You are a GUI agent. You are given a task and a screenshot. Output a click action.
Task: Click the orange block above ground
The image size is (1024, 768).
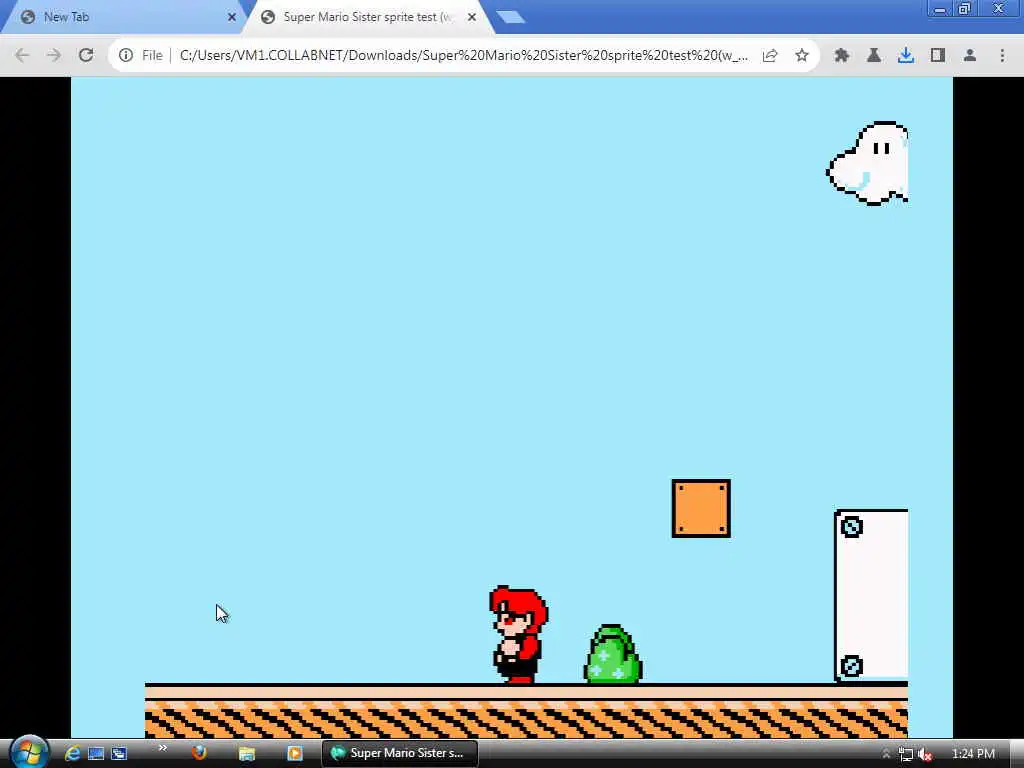coord(701,508)
